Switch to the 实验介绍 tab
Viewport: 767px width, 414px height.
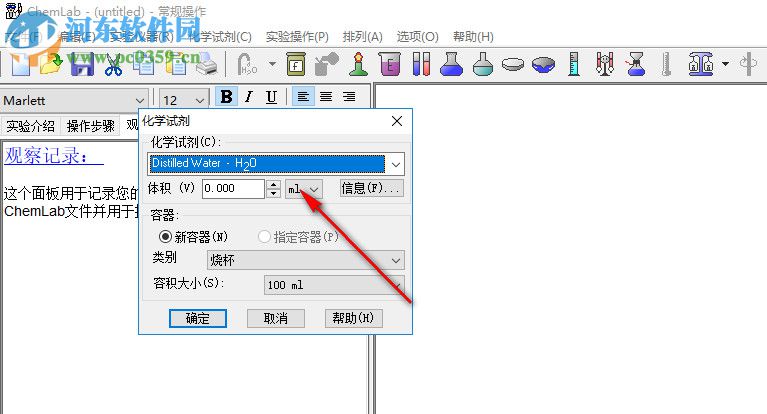pos(30,126)
